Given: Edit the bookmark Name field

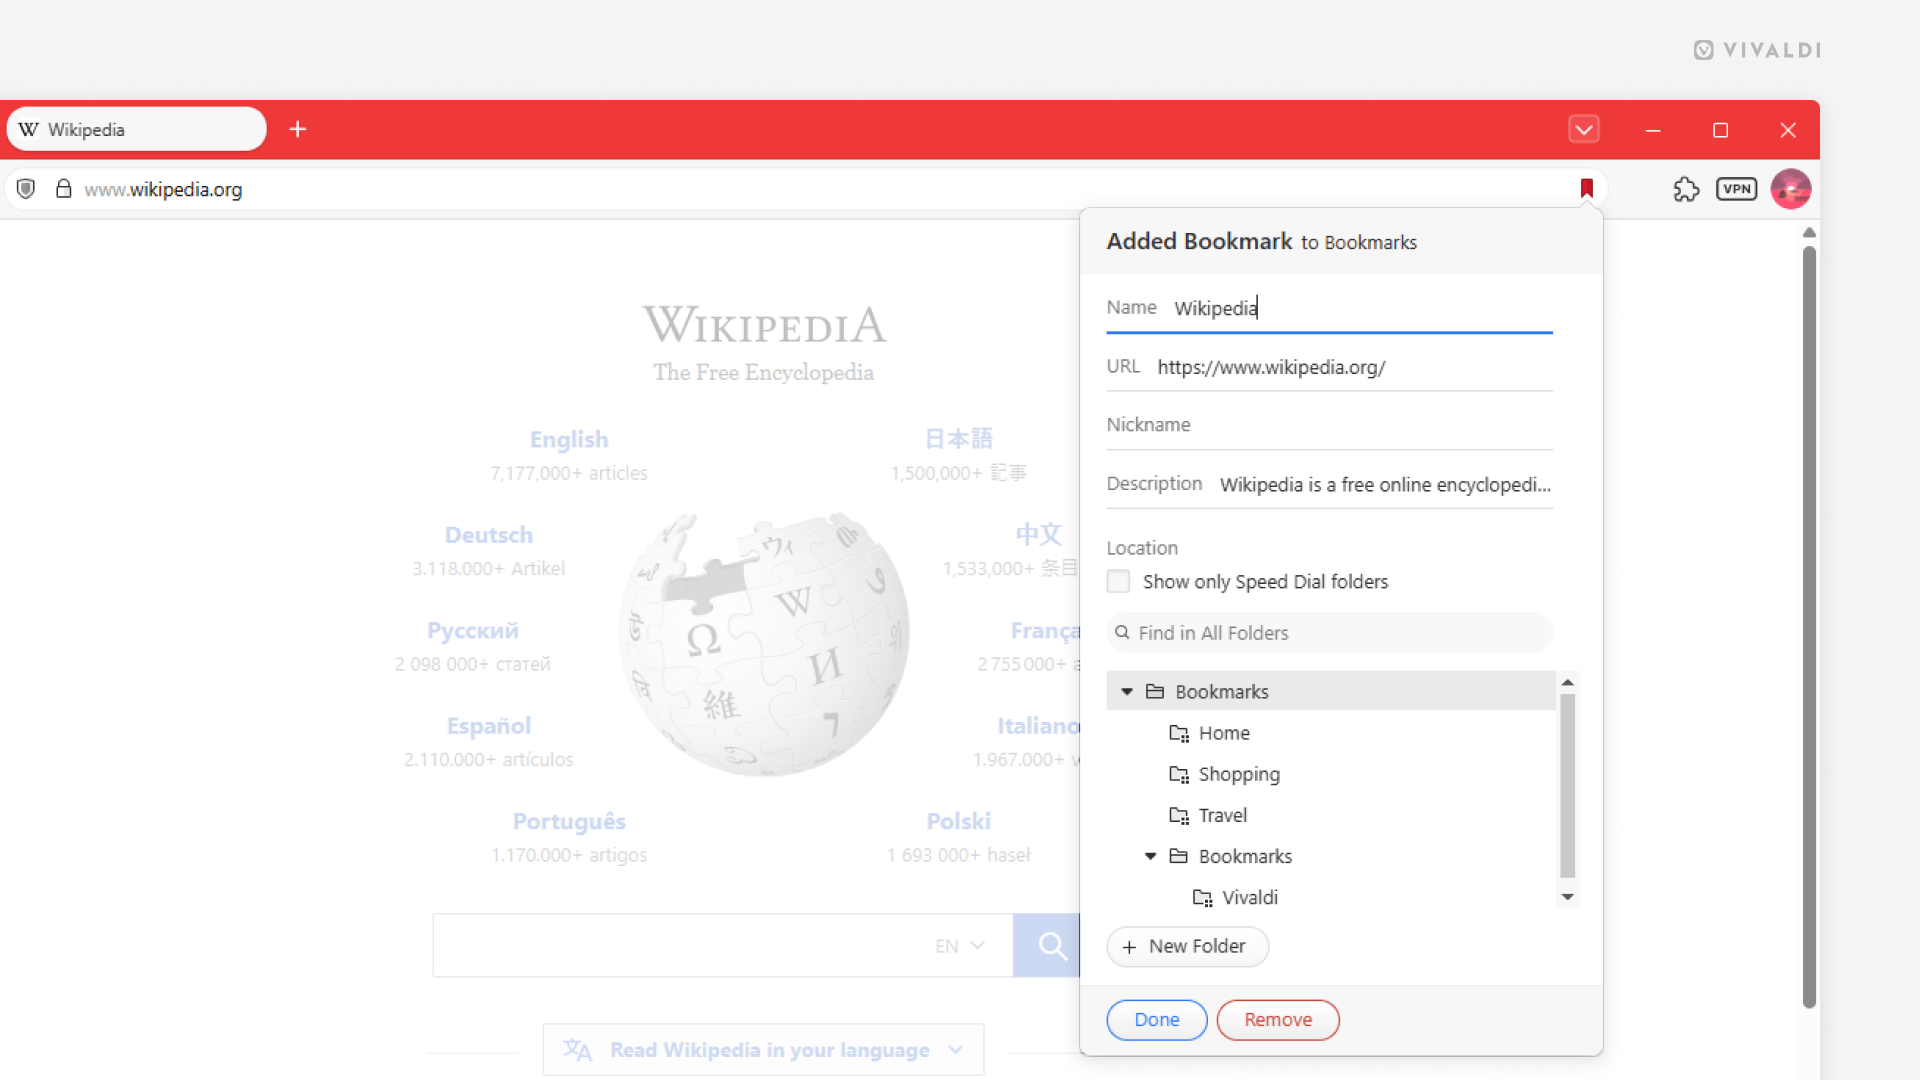Looking at the screenshot, I should tap(1329, 308).
